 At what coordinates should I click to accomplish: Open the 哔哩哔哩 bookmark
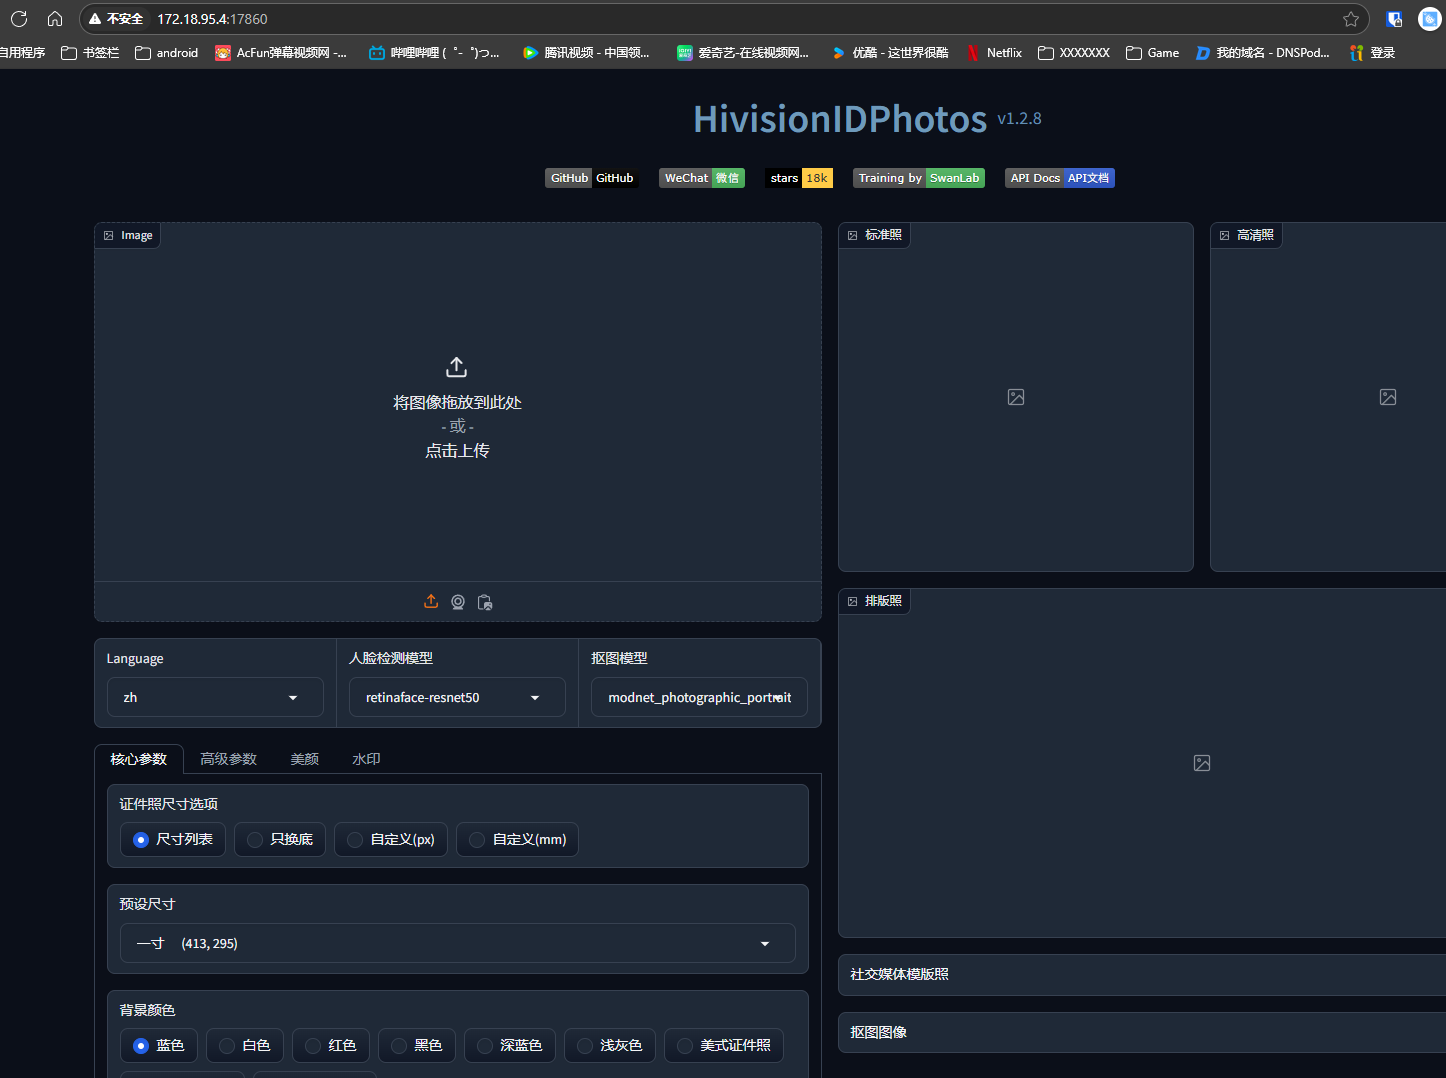434,53
